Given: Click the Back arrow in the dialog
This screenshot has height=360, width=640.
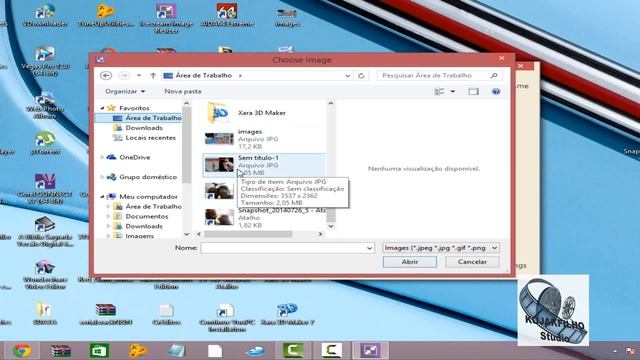Looking at the screenshot, I should tap(106, 76).
